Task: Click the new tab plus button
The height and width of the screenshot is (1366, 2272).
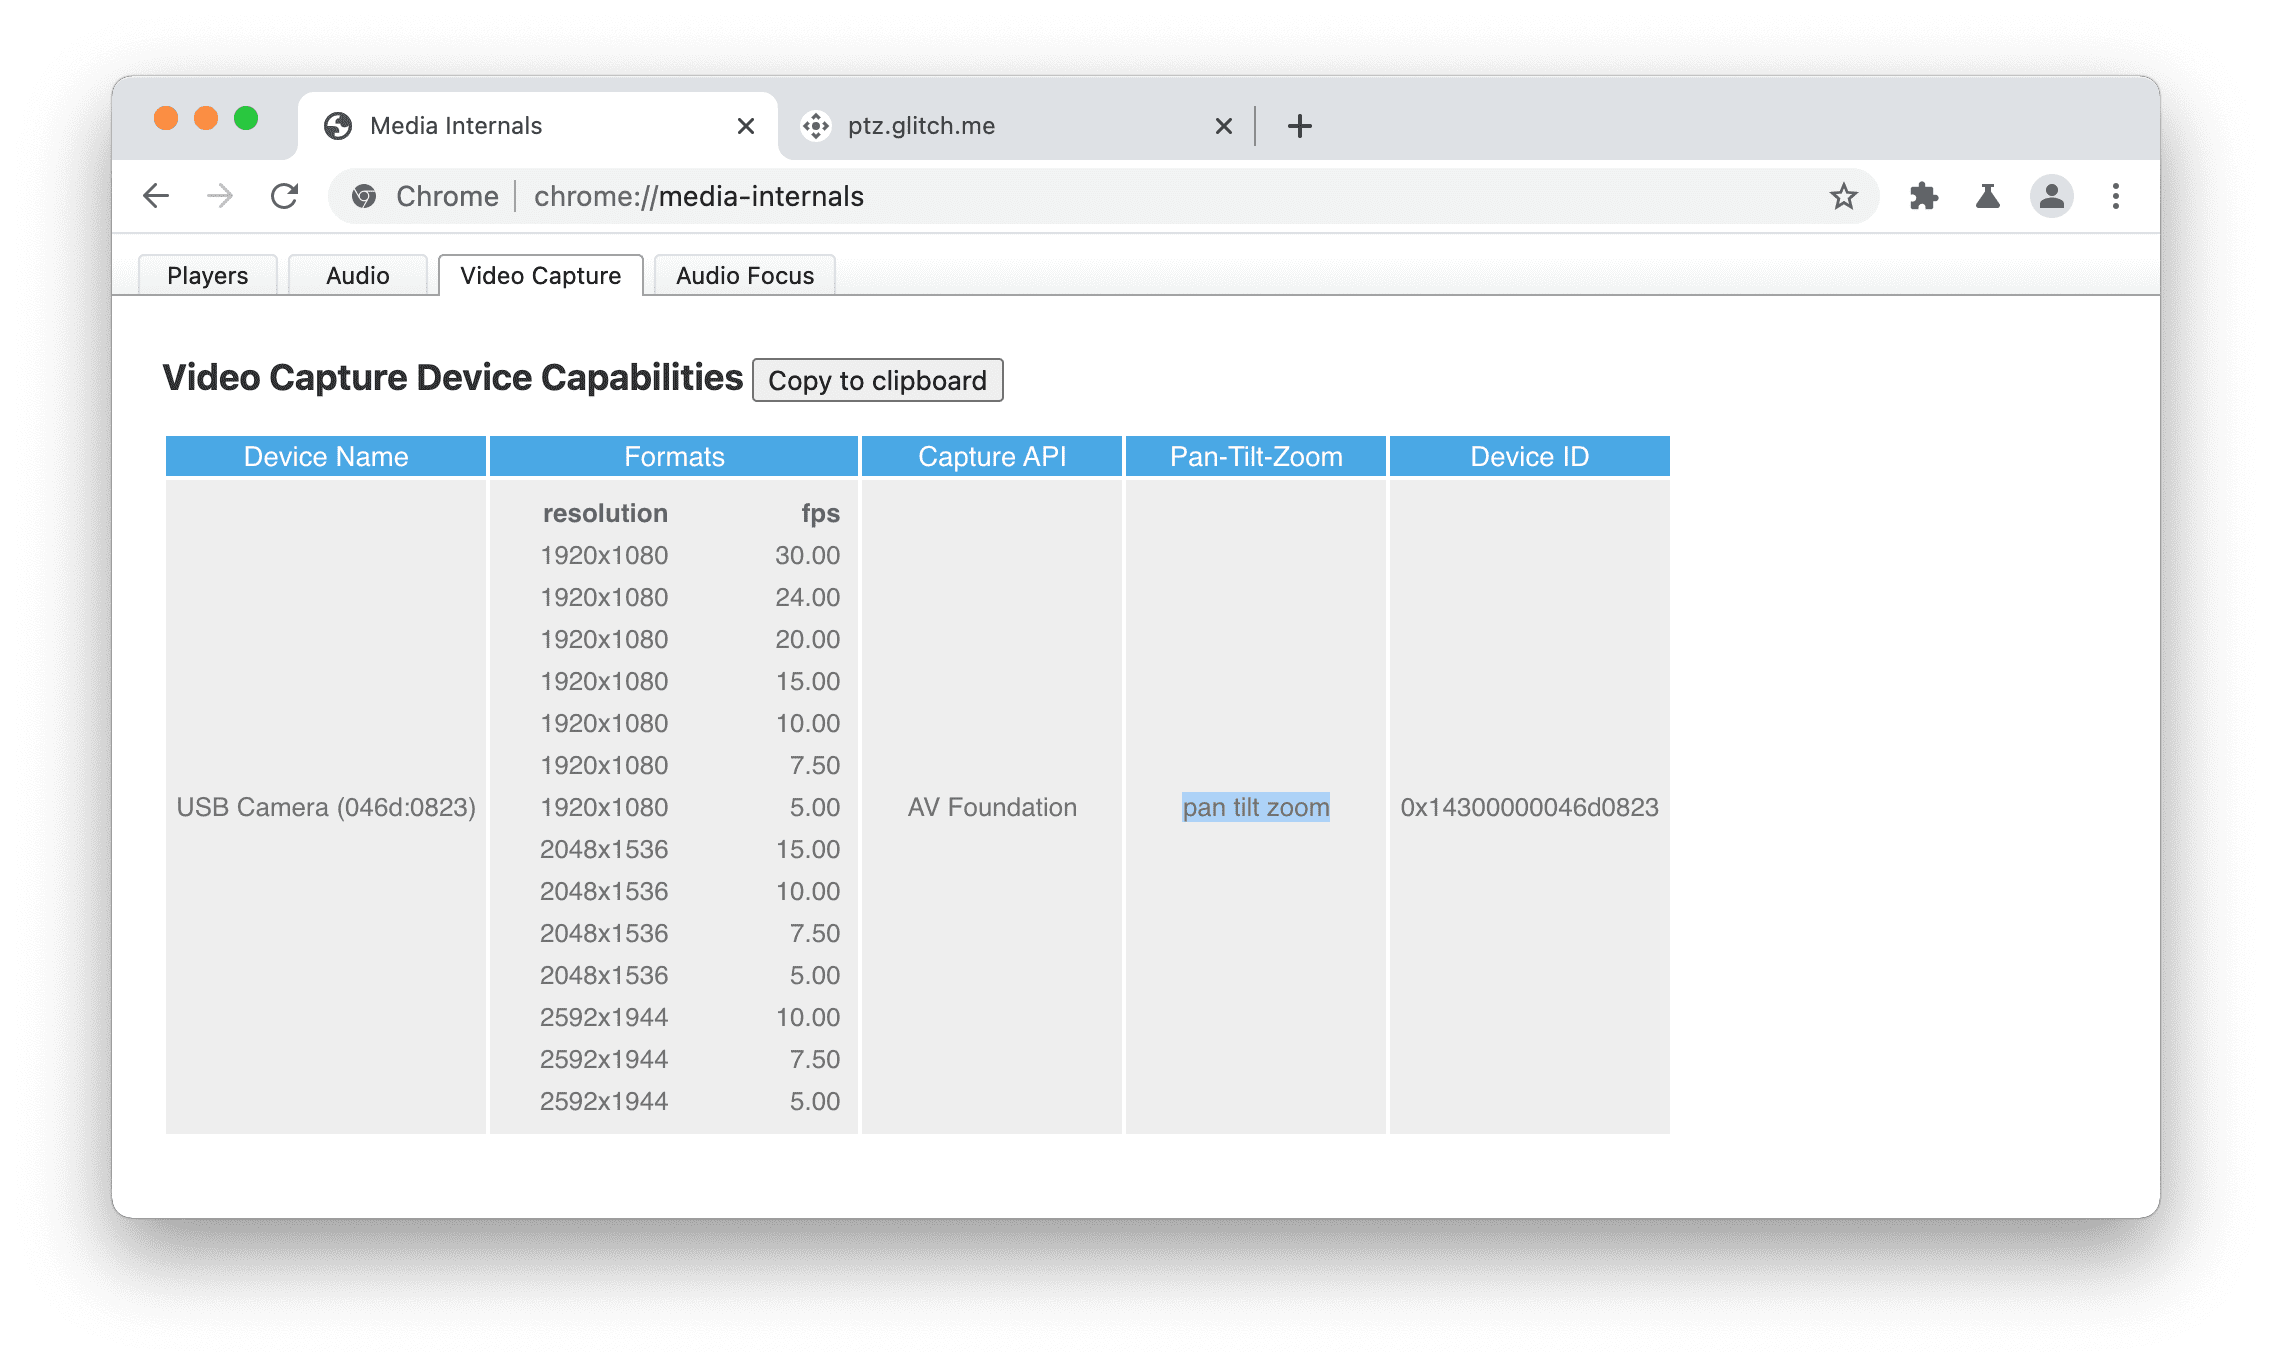Action: coord(1298,123)
